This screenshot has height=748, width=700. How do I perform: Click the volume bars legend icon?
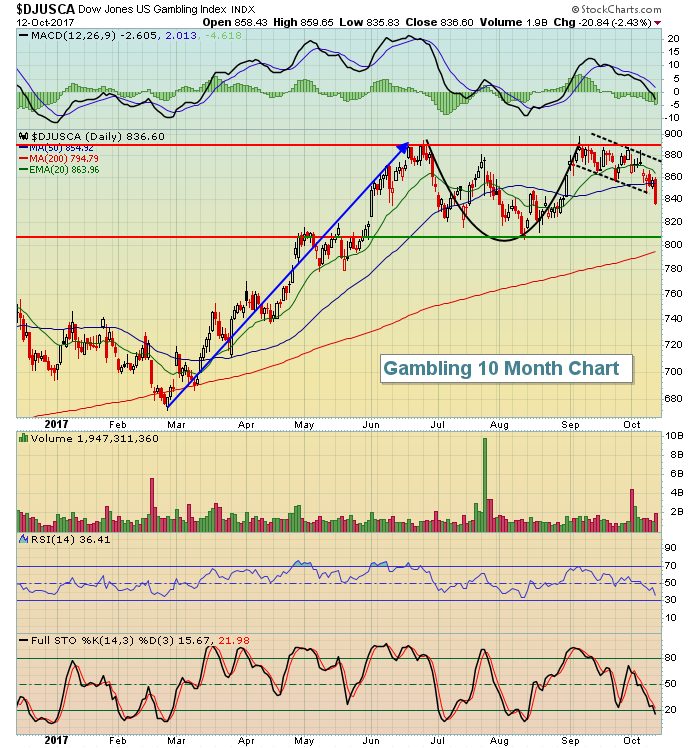23,438
